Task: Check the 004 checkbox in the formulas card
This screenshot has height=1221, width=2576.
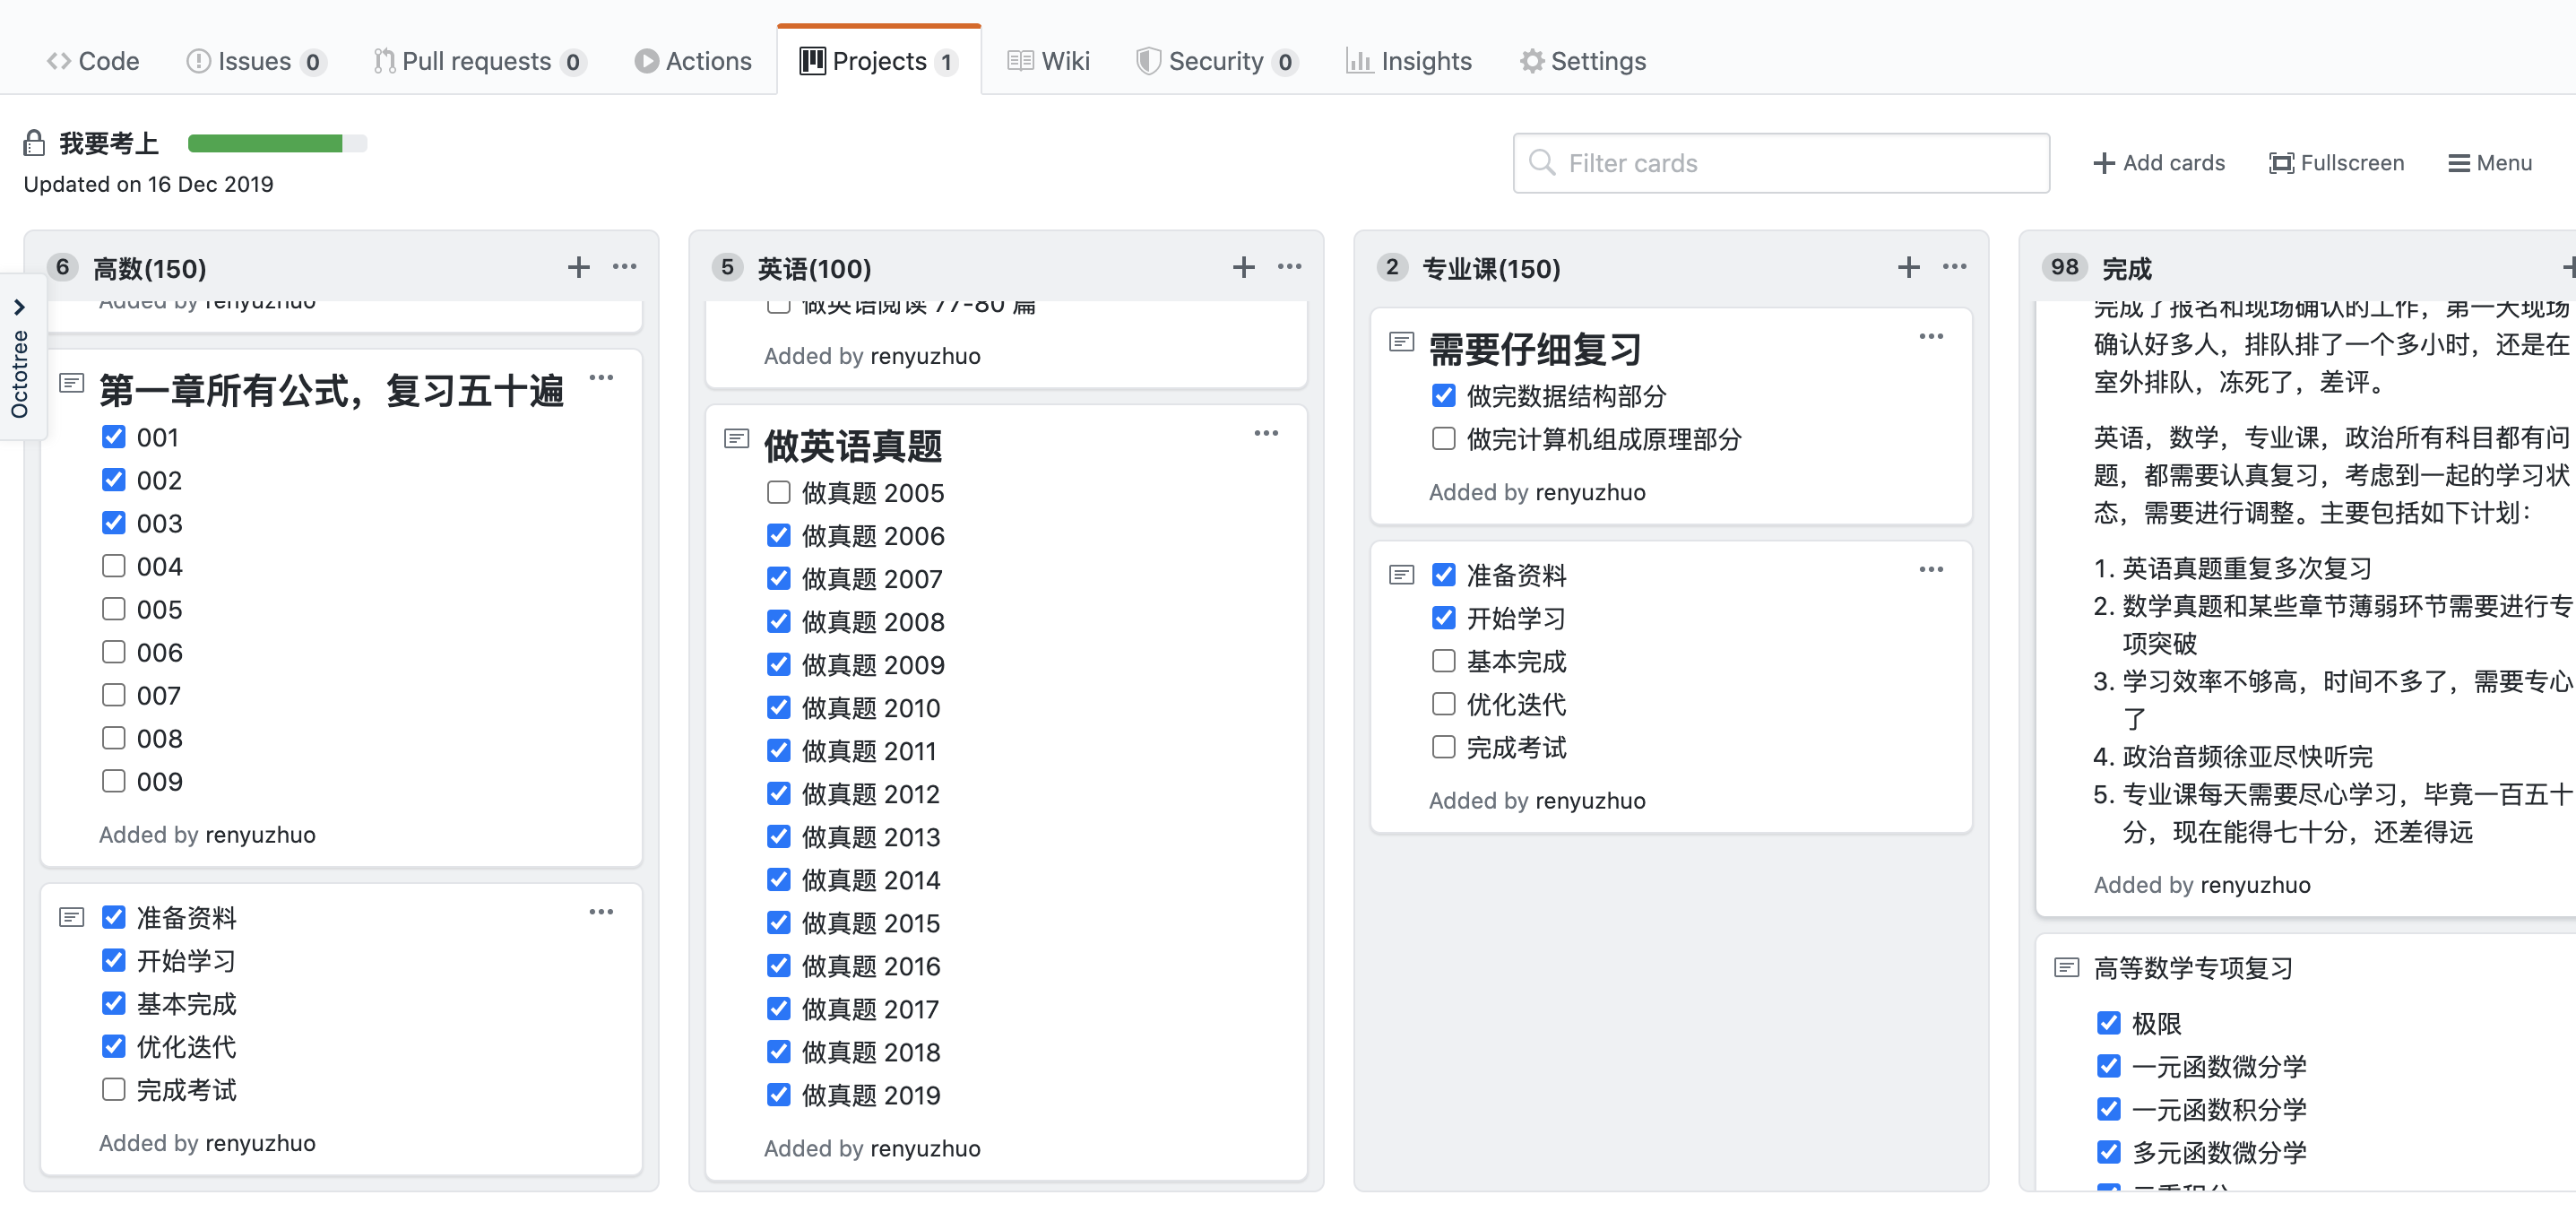Action: [x=113, y=566]
